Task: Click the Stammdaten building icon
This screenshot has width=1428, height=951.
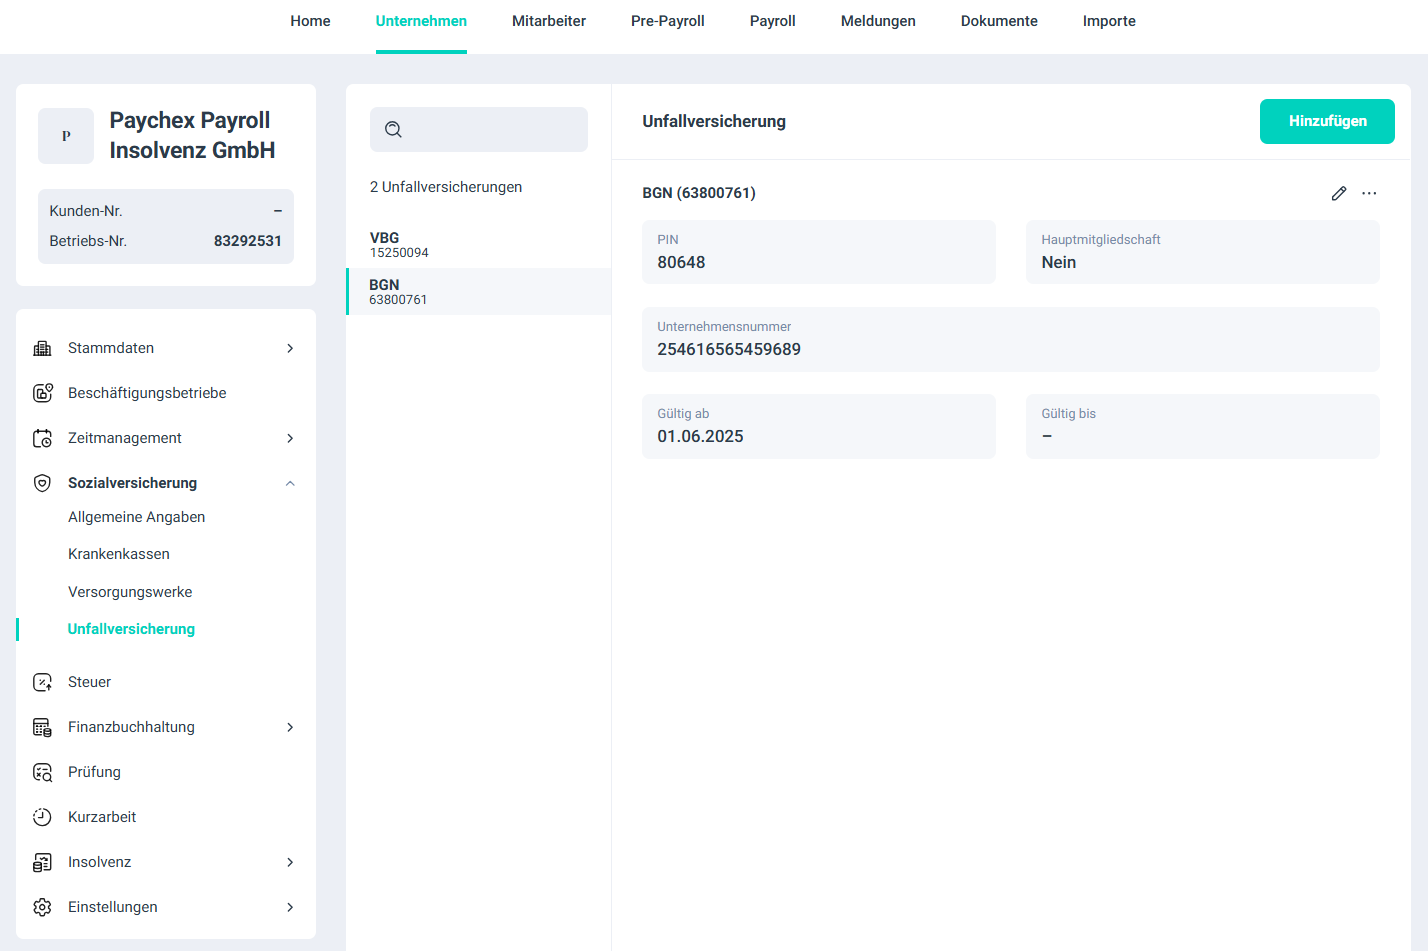Action: (42, 348)
